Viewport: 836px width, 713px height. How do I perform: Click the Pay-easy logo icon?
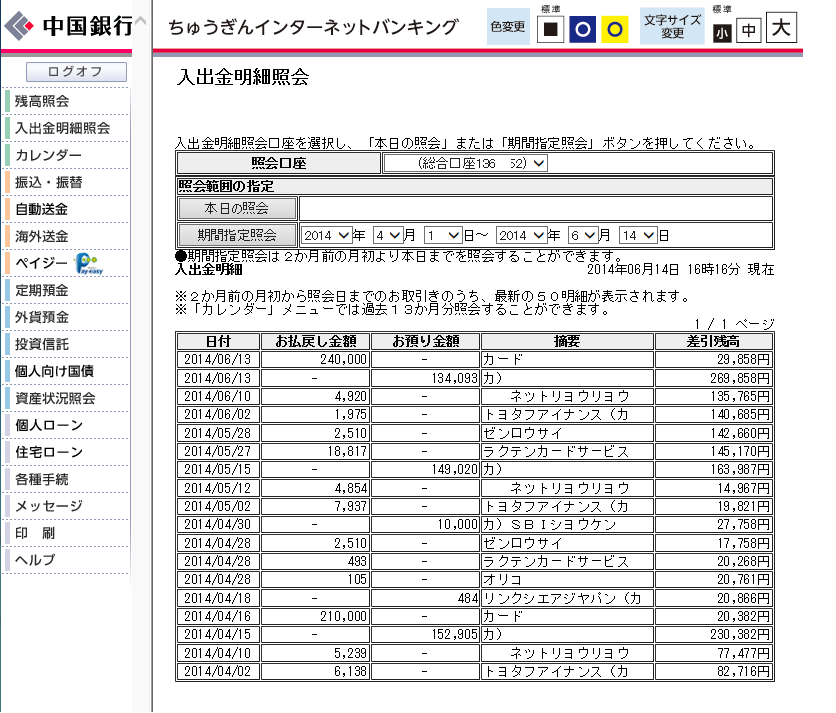pyautogui.click(x=89, y=263)
